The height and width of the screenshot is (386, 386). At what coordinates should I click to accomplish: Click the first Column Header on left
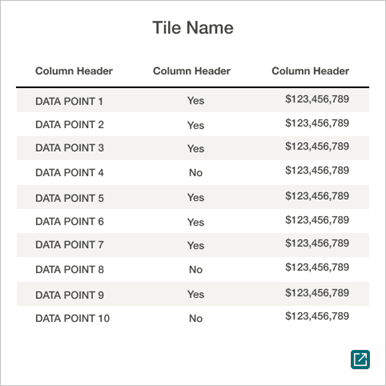point(74,71)
